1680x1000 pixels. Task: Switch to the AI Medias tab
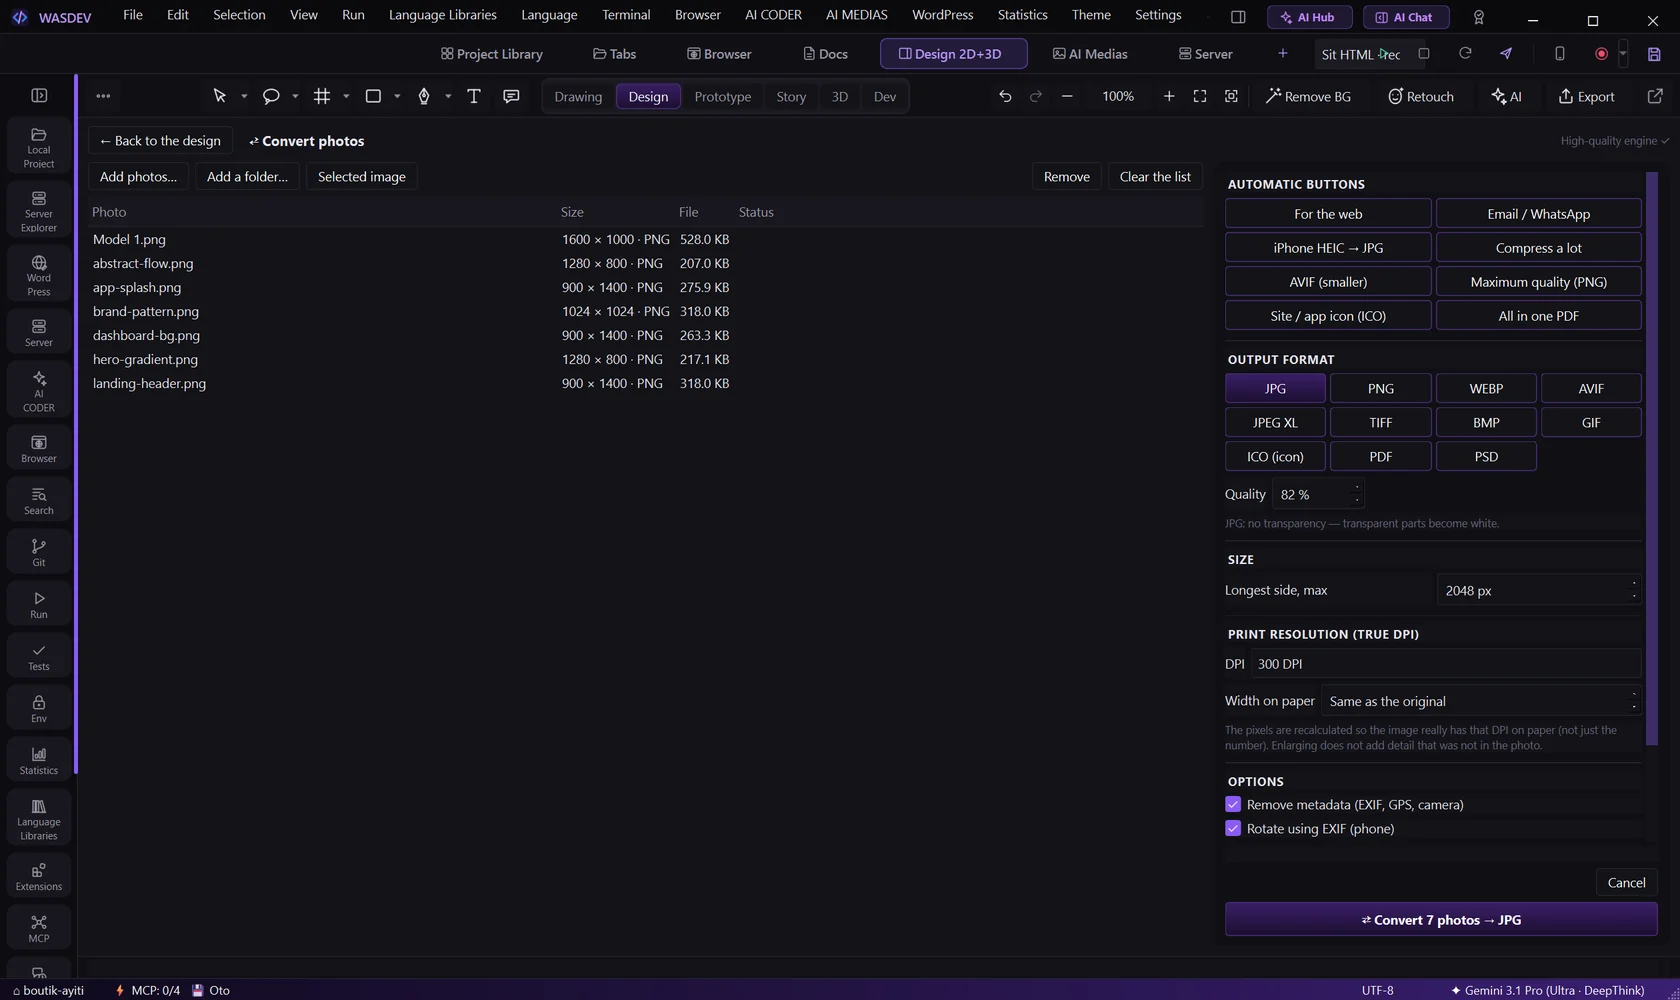[x=1090, y=54]
